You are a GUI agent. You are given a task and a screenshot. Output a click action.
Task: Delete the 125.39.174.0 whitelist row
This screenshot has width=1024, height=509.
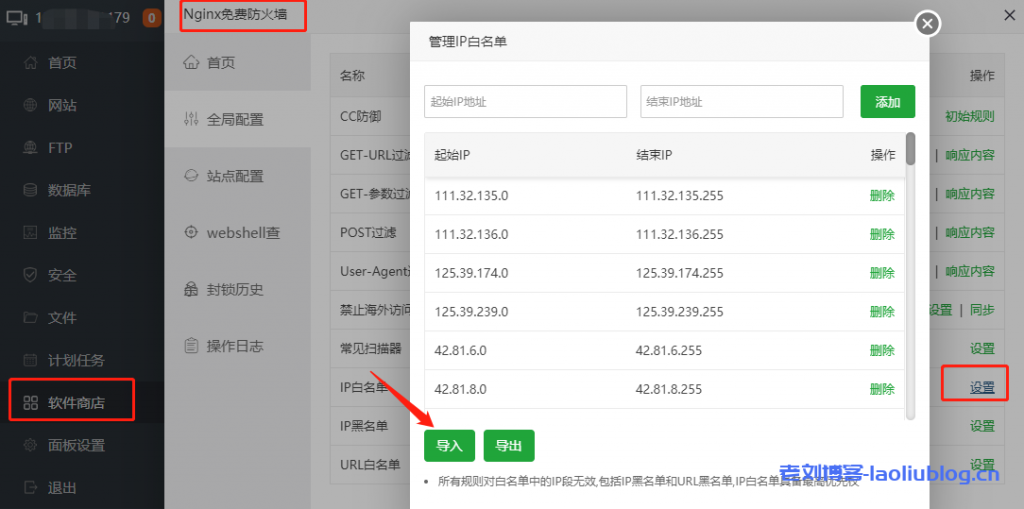pyautogui.click(x=882, y=273)
